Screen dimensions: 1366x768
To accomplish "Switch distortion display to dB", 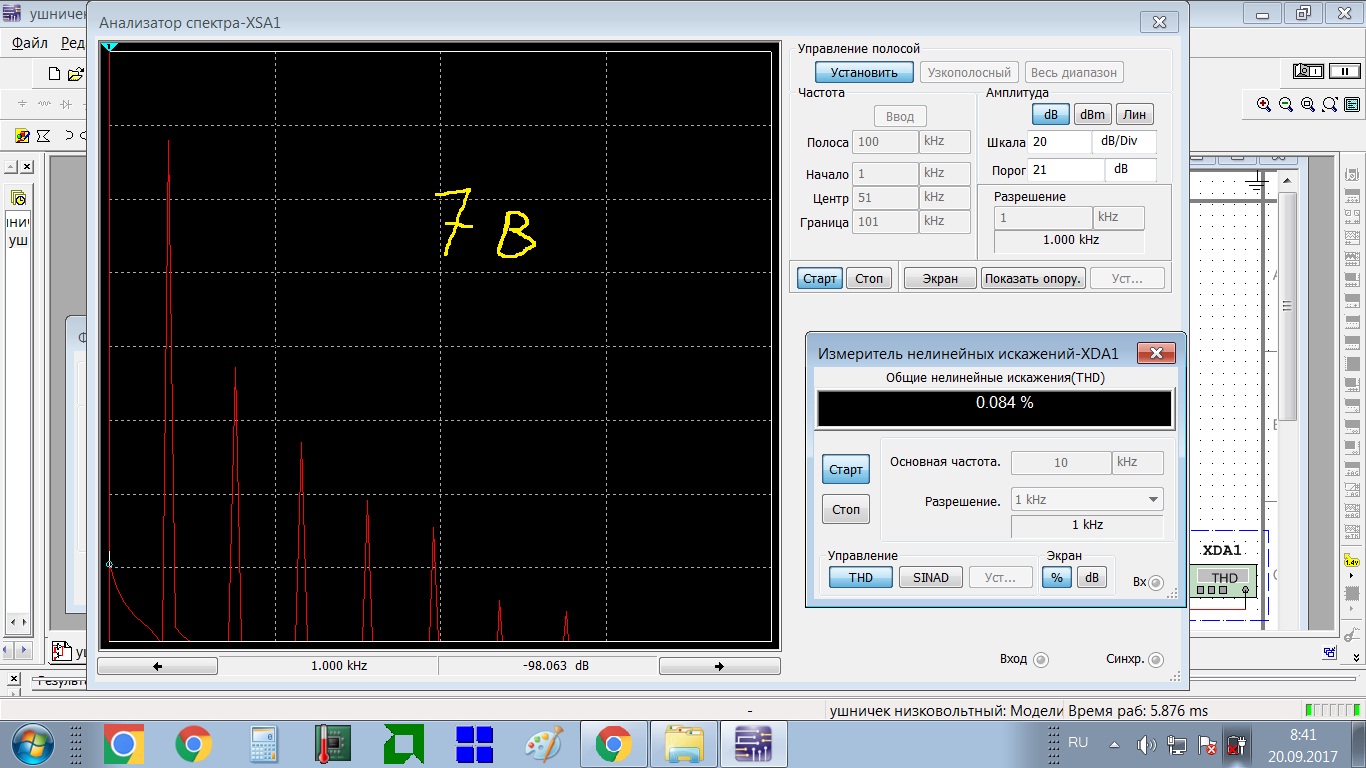I will (x=1092, y=577).
